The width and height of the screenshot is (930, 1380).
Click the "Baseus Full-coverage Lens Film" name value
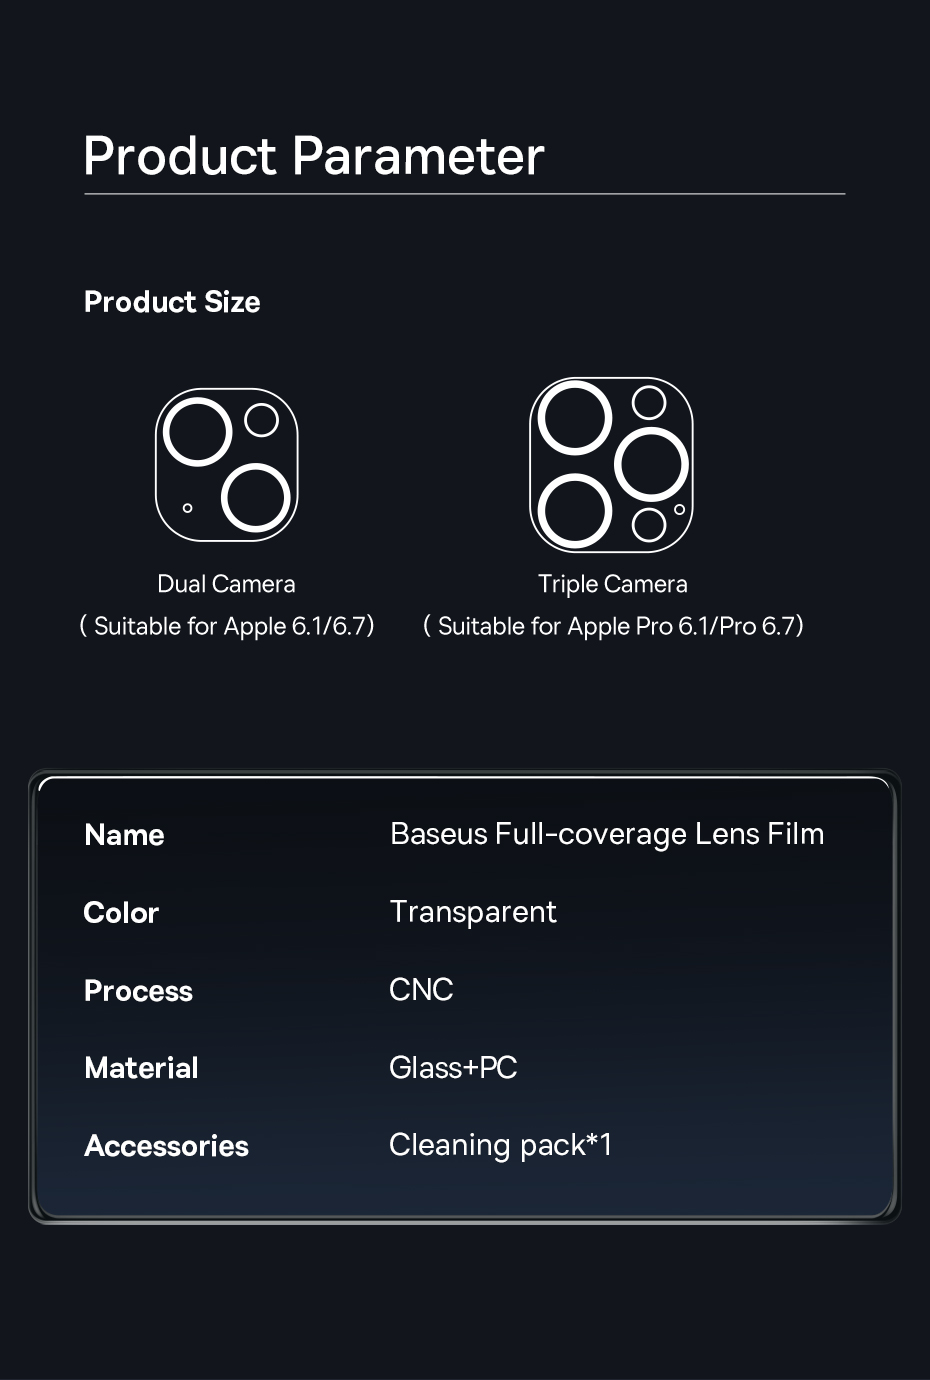point(607,834)
